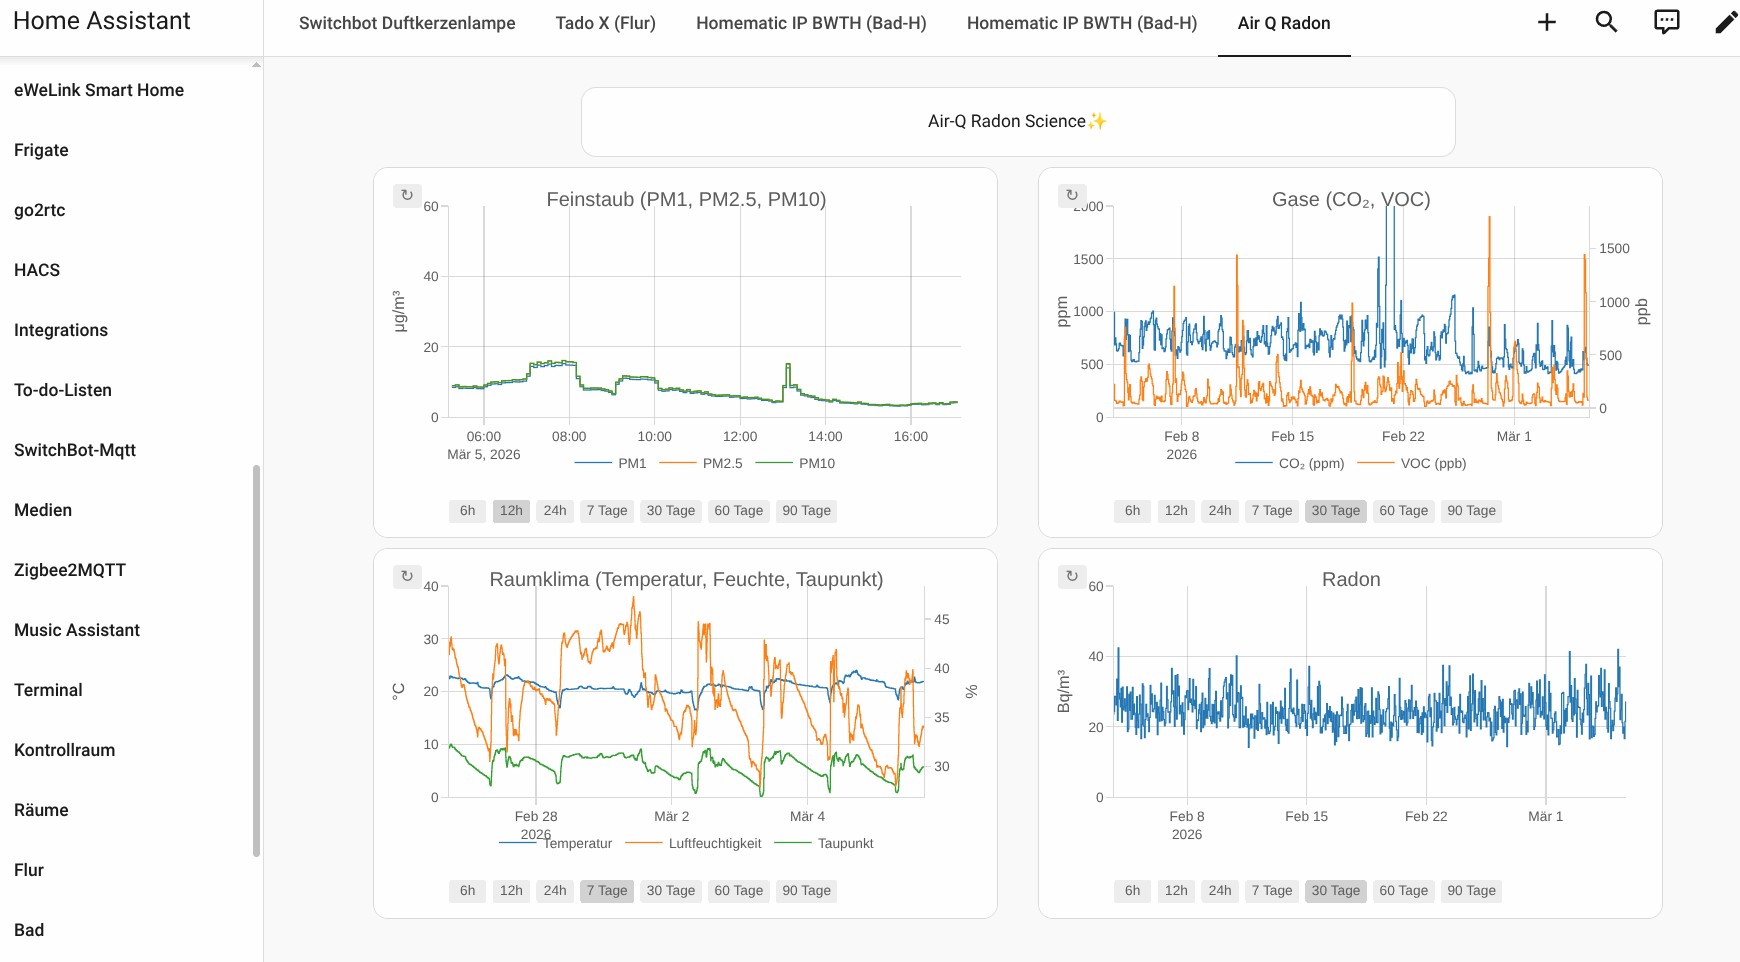Refresh the Radon chart
Viewport: 1740px width, 962px height.
tap(1072, 576)
